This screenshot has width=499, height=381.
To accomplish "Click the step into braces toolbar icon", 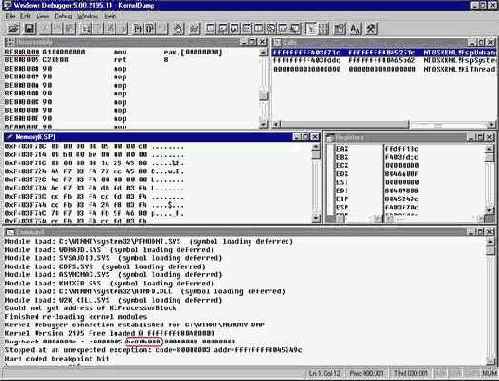I will pyautogui.click(x=138, y=29).
